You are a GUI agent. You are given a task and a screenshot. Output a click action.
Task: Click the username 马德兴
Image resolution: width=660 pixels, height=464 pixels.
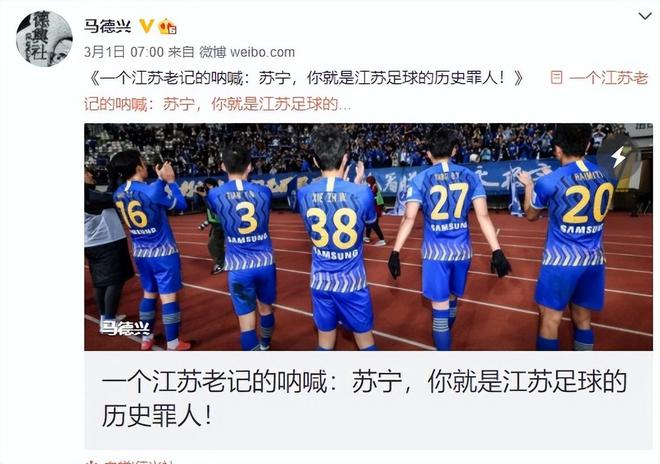point(108,27)
